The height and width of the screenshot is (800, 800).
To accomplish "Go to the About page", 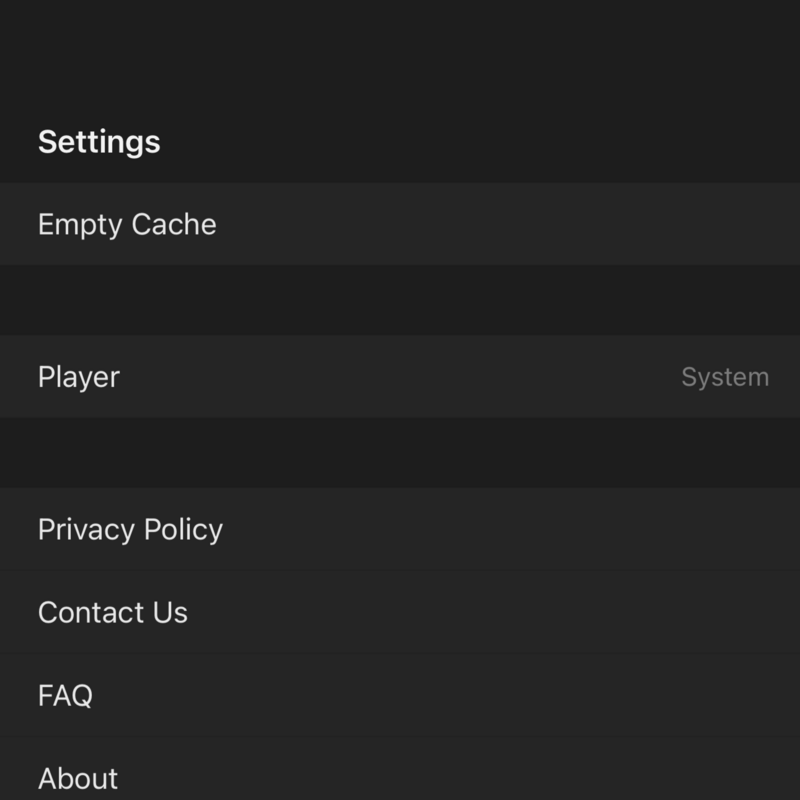I will tap(78, 778).
